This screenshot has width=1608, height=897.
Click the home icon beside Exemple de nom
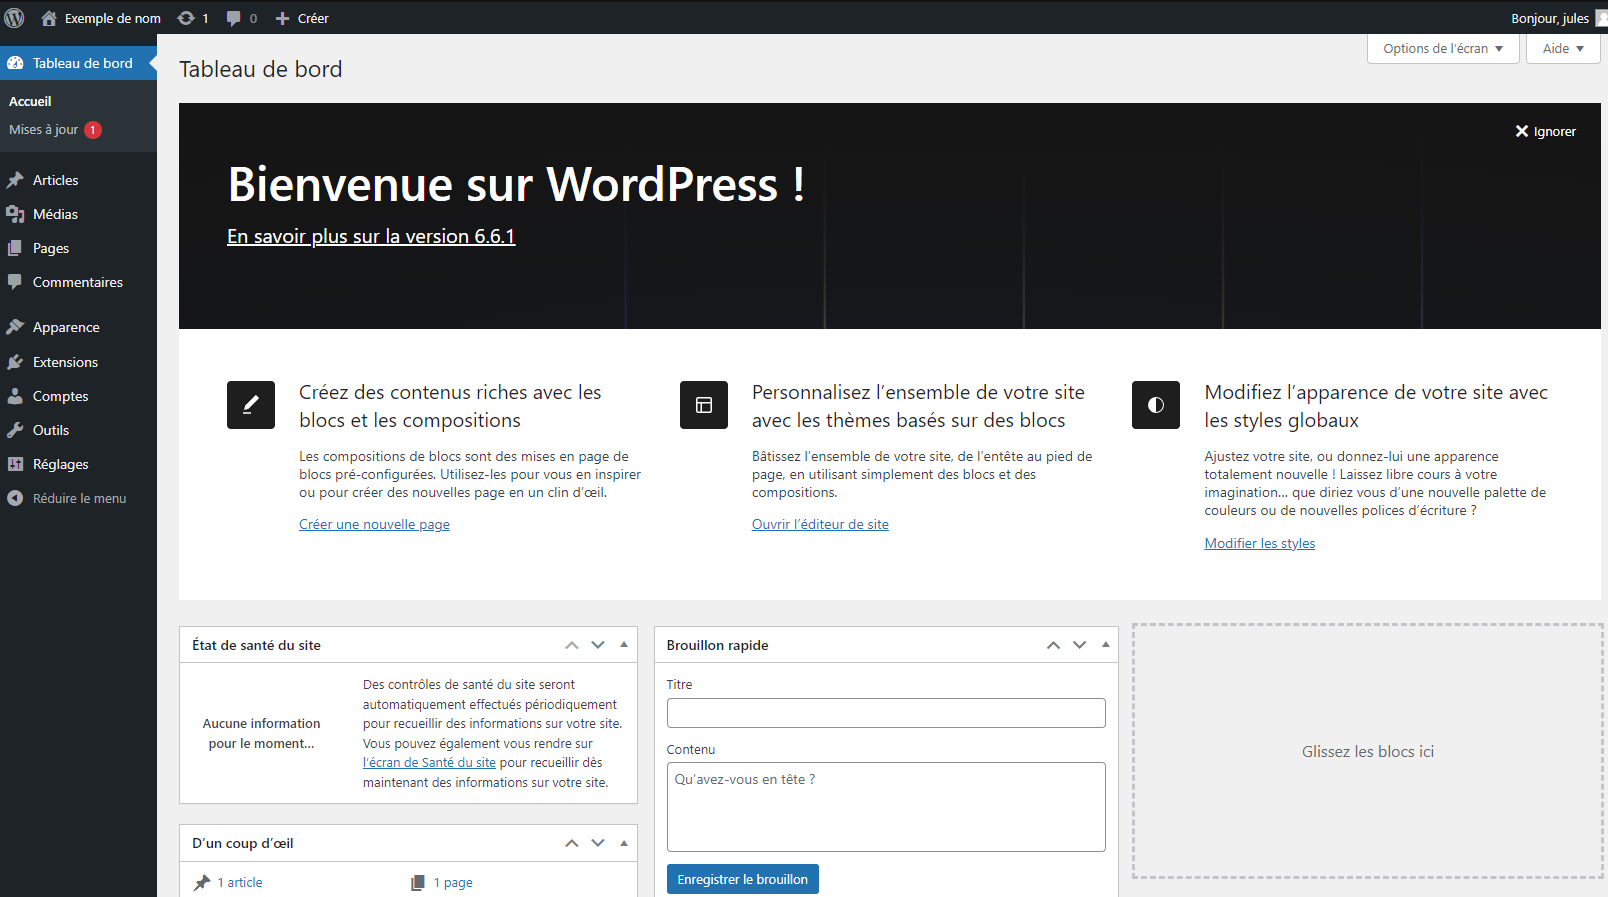point(48,18)
